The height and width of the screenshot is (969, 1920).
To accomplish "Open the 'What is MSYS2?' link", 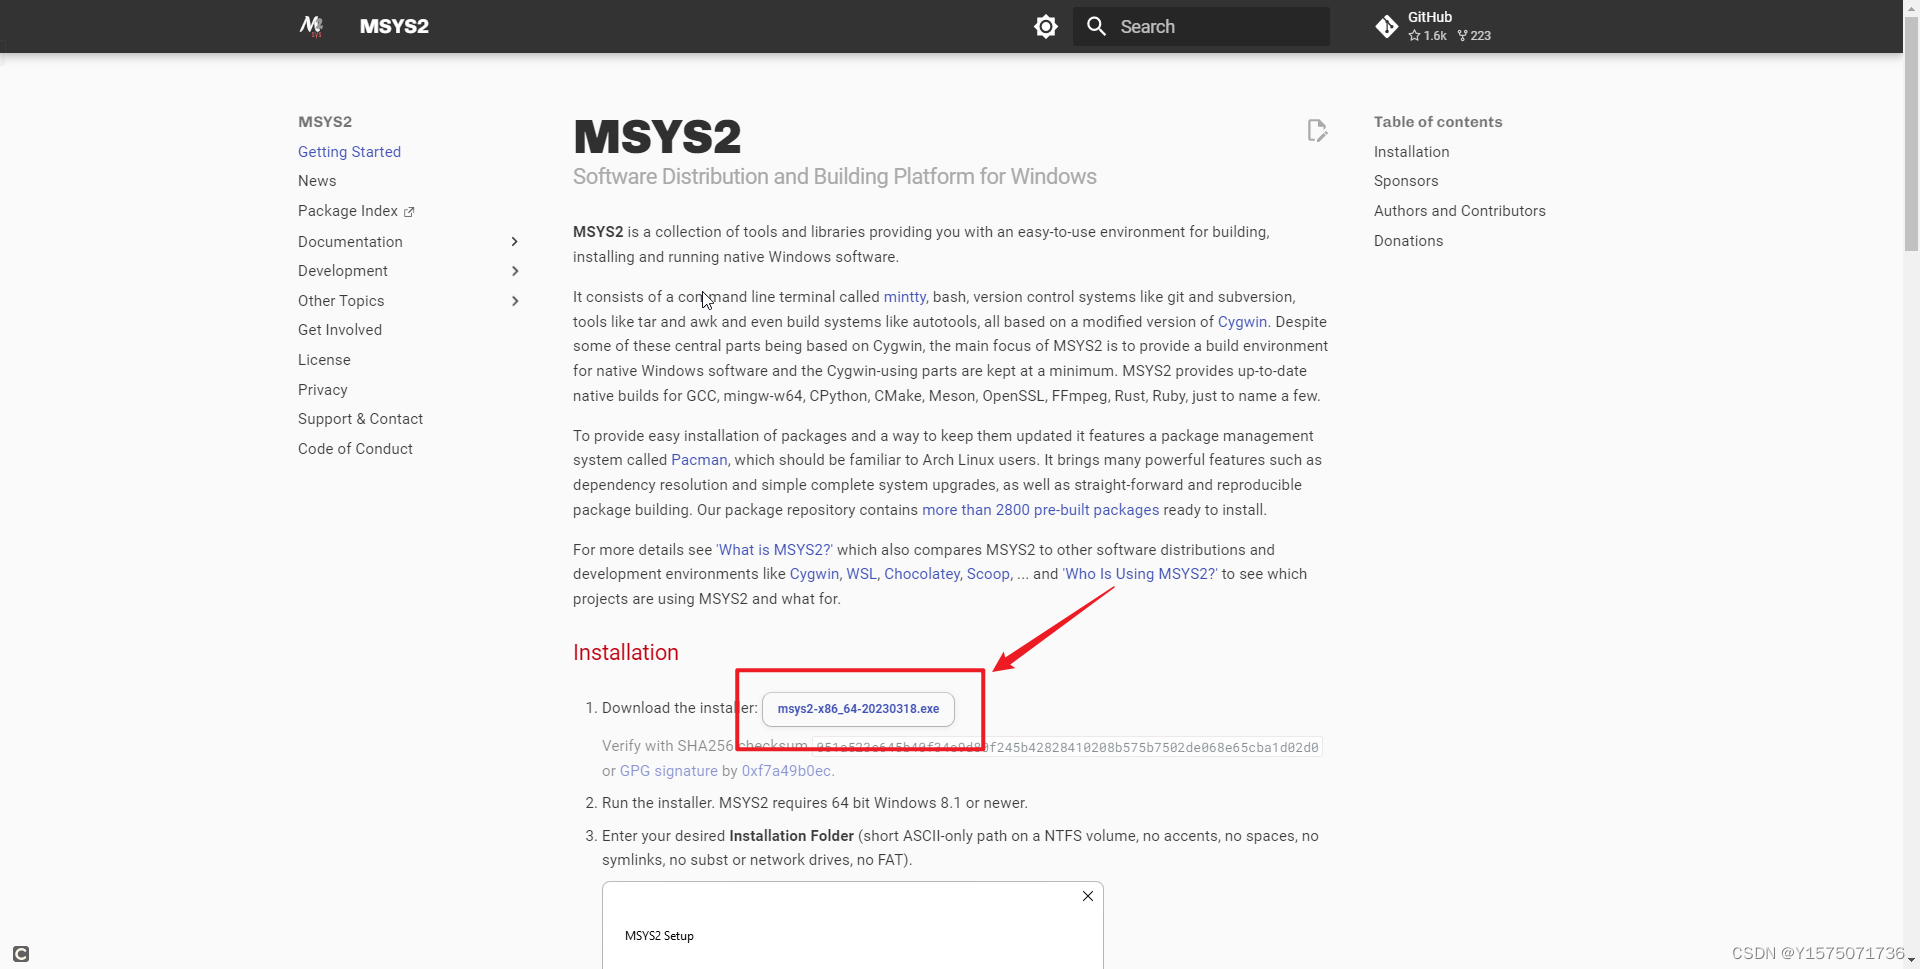I will pyautogui.click(x=774, y=550).
